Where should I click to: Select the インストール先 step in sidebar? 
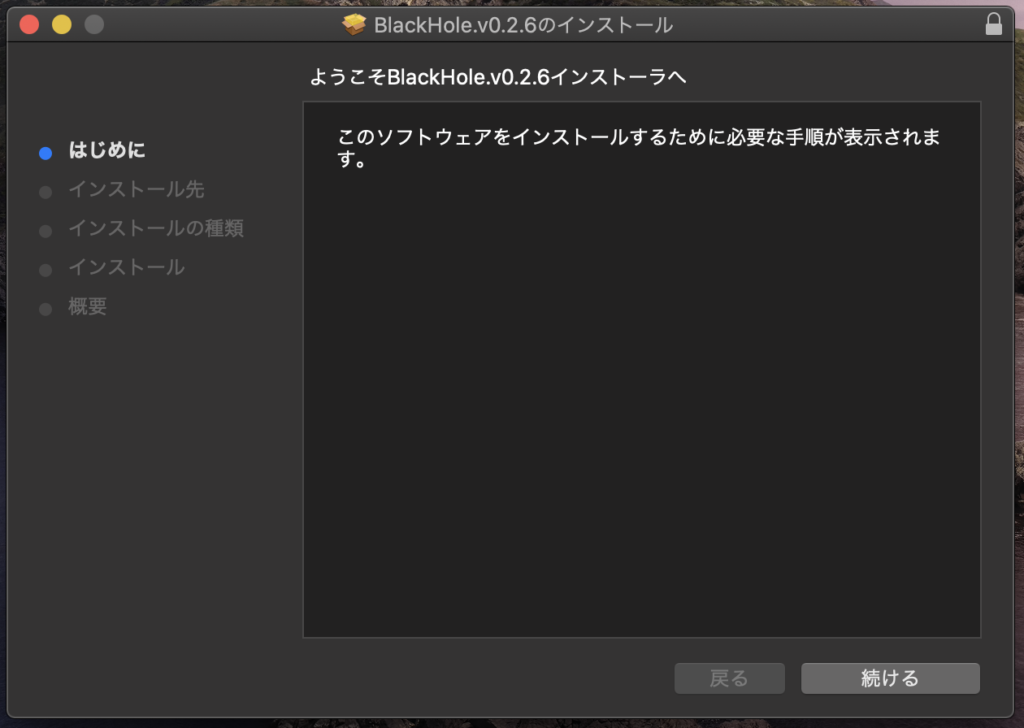pos(136,189)
